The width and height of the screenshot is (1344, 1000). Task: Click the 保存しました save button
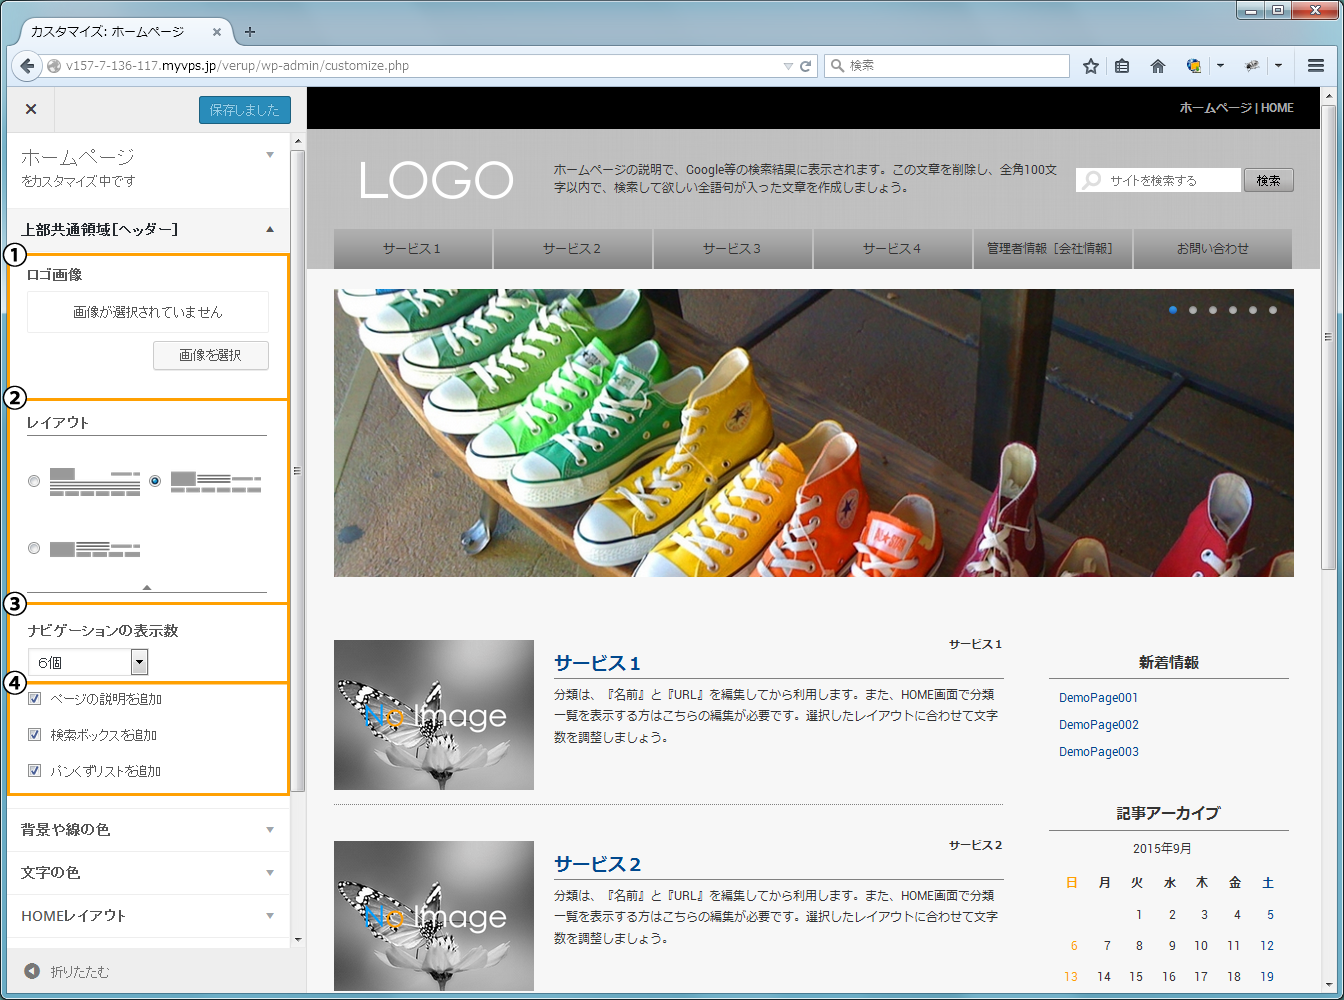245,110
